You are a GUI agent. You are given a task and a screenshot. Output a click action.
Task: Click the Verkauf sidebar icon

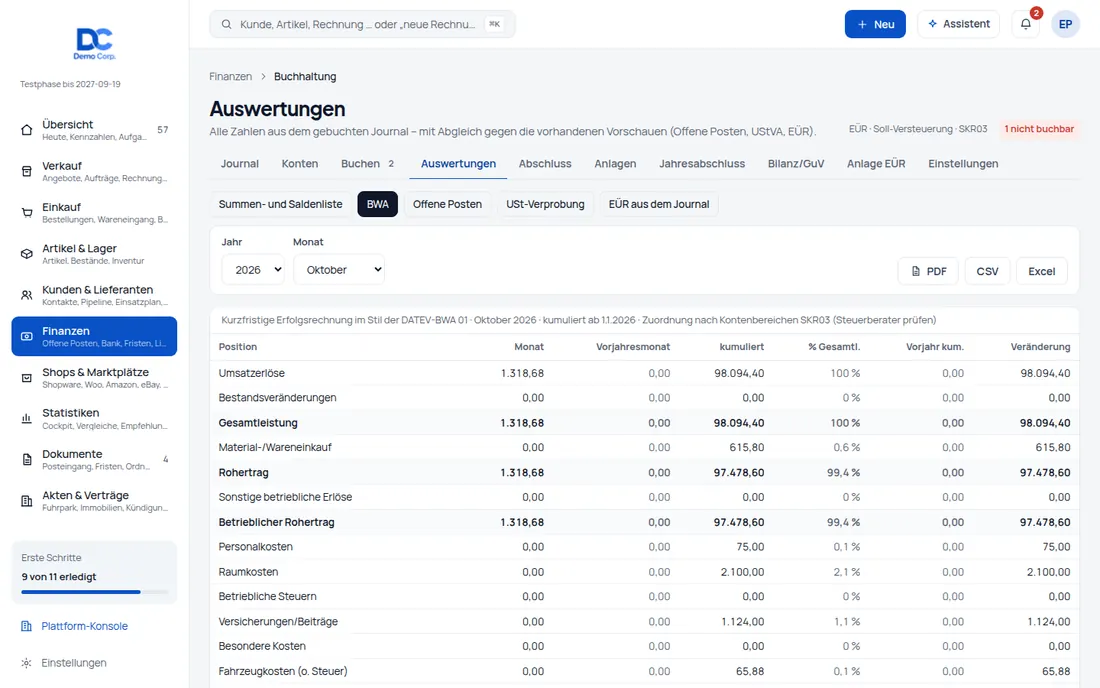click(x=27, y=171)
